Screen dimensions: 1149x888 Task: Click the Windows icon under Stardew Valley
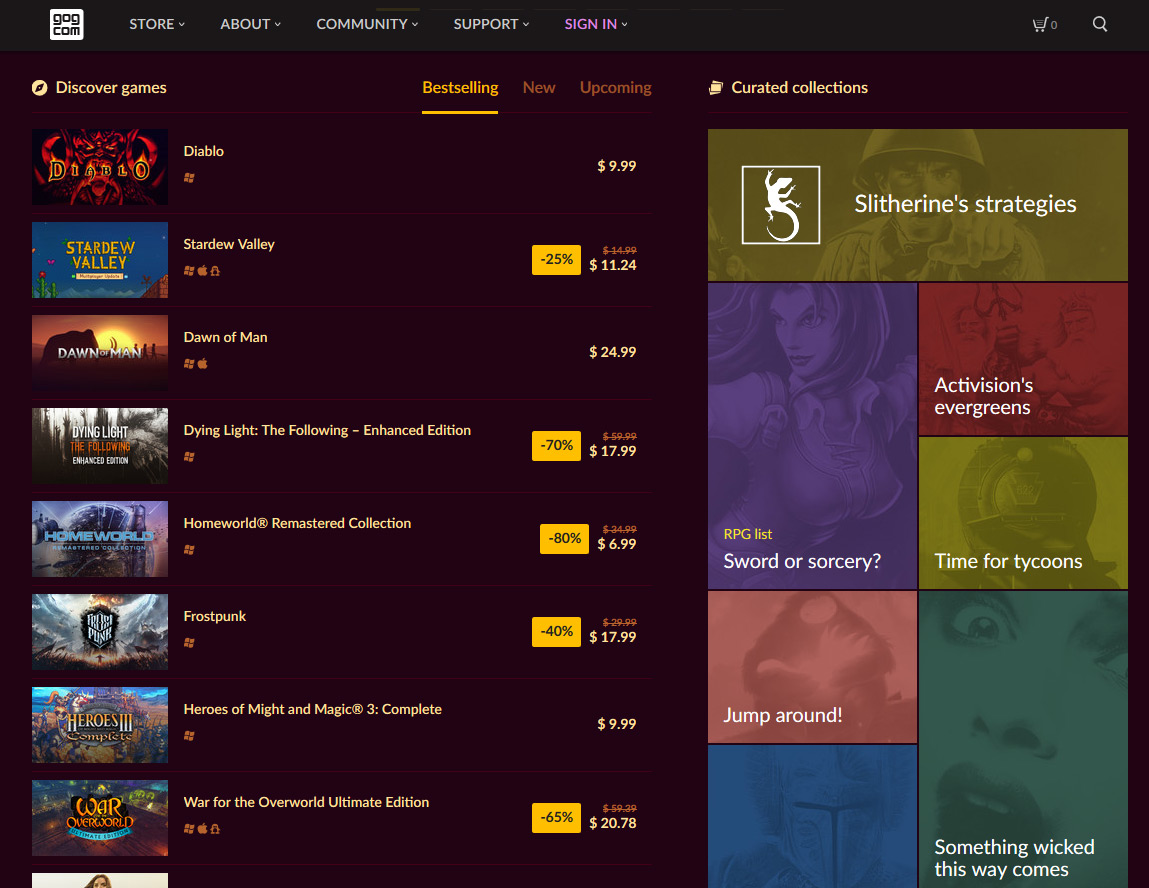(x=189, y=270)
